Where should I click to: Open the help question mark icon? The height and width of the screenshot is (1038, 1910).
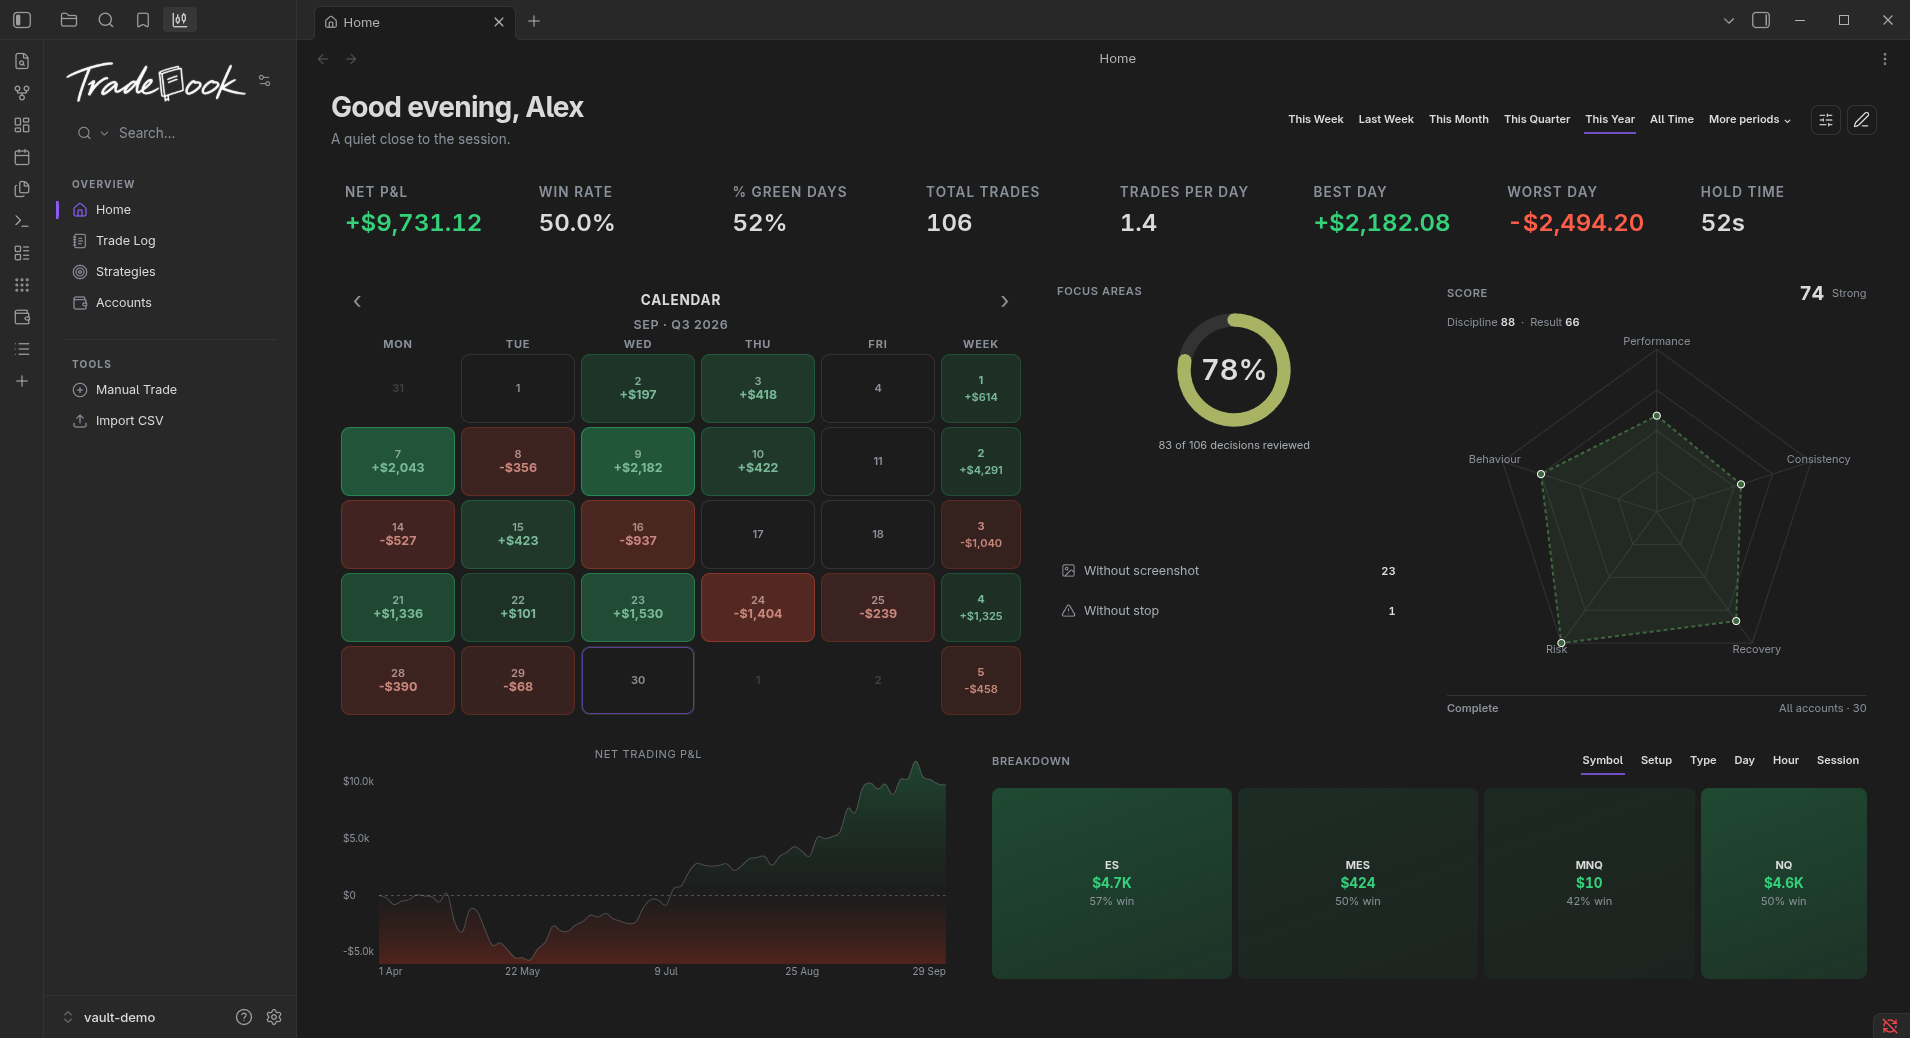244,1017
